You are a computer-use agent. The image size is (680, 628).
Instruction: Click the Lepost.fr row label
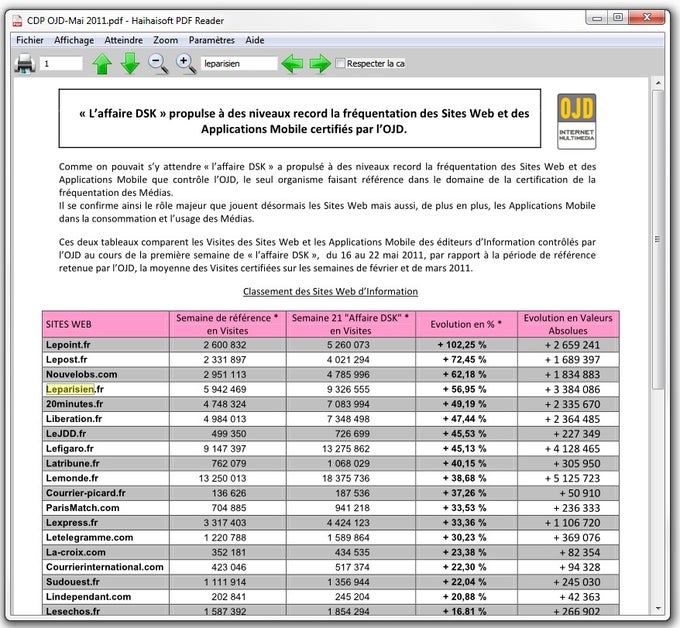[66, 360]
